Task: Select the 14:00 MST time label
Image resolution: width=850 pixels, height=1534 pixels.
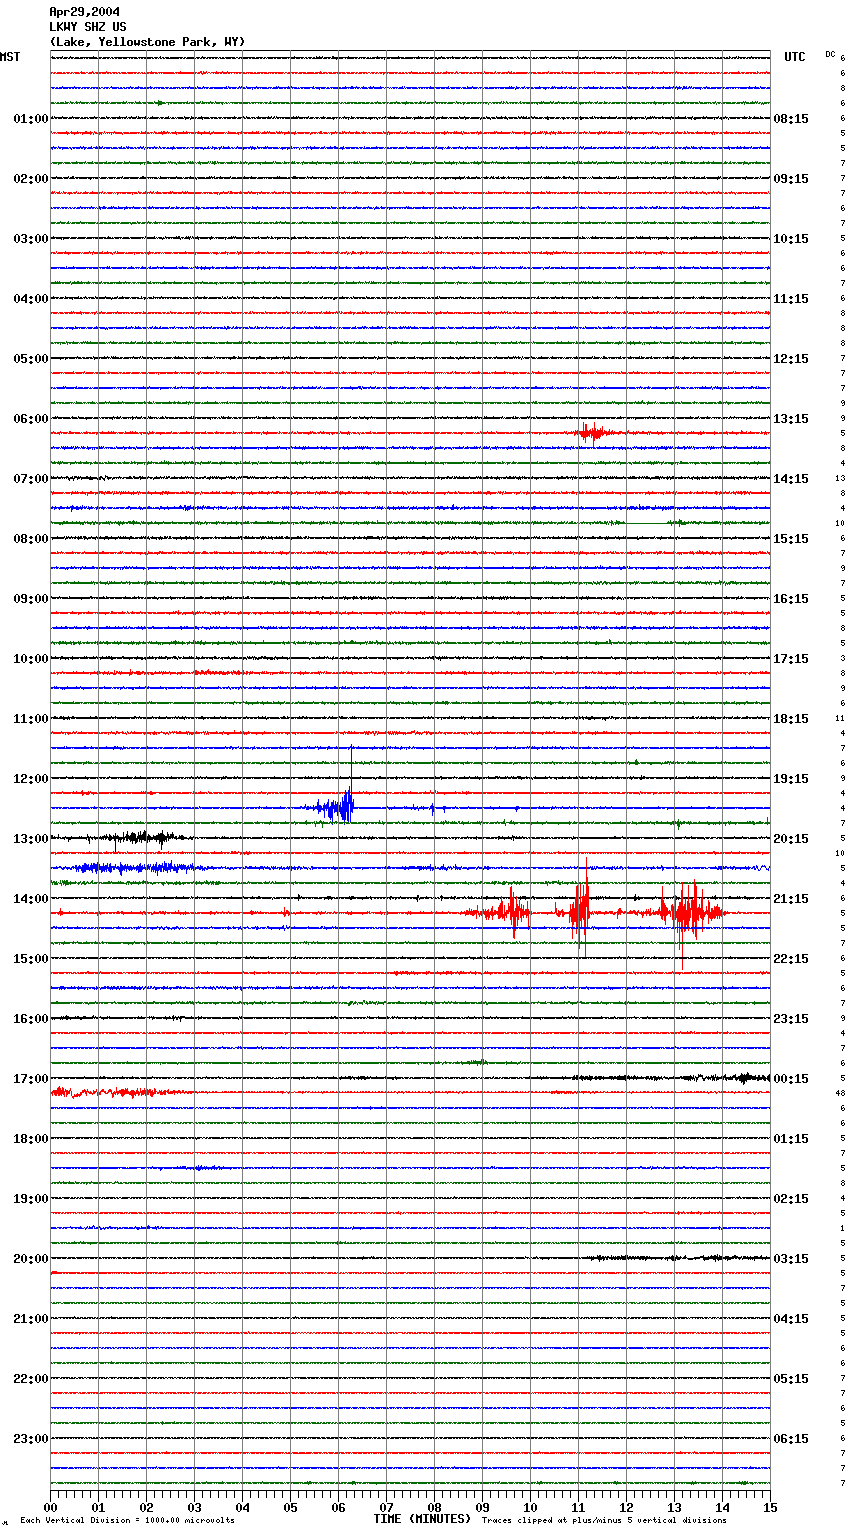Action: (30, 899)
